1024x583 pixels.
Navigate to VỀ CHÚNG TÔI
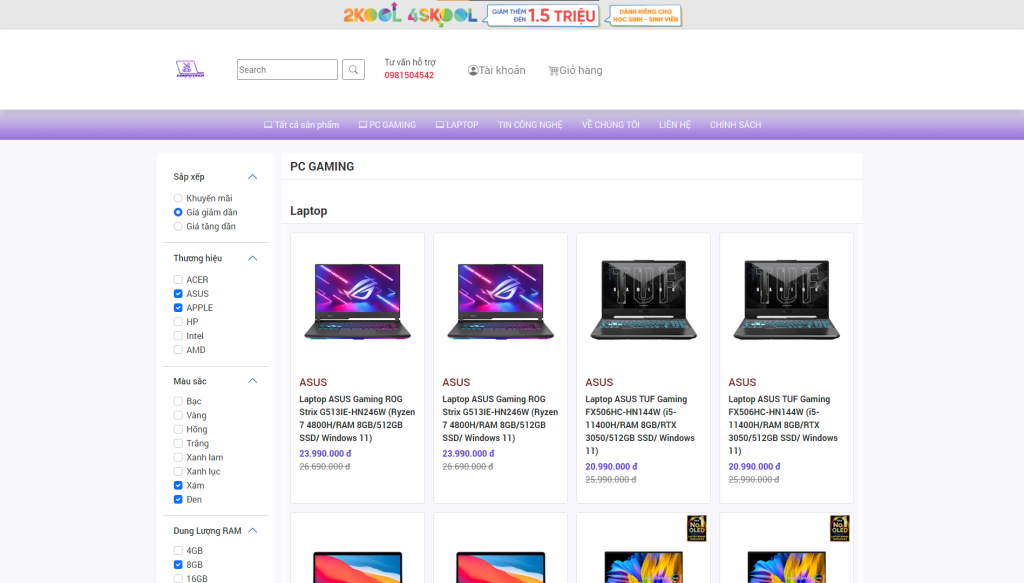611,125
